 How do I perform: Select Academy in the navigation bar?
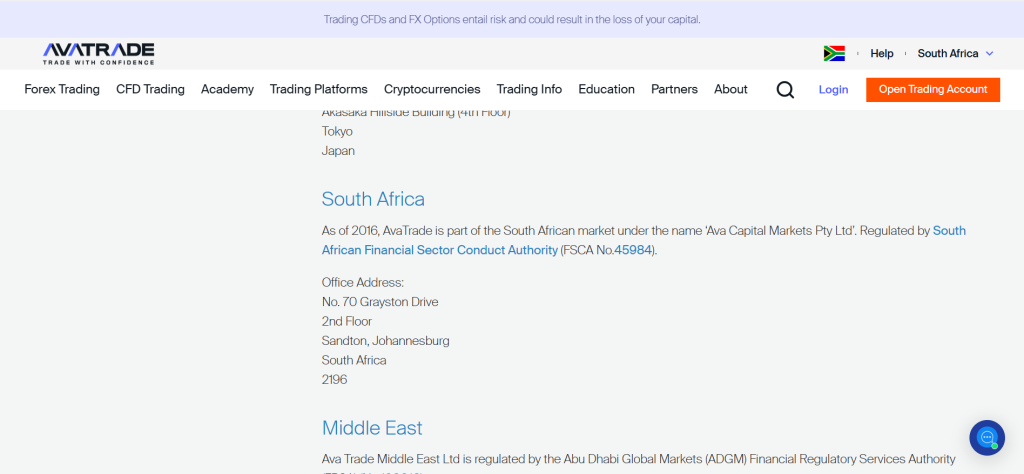tap(227, 89)
